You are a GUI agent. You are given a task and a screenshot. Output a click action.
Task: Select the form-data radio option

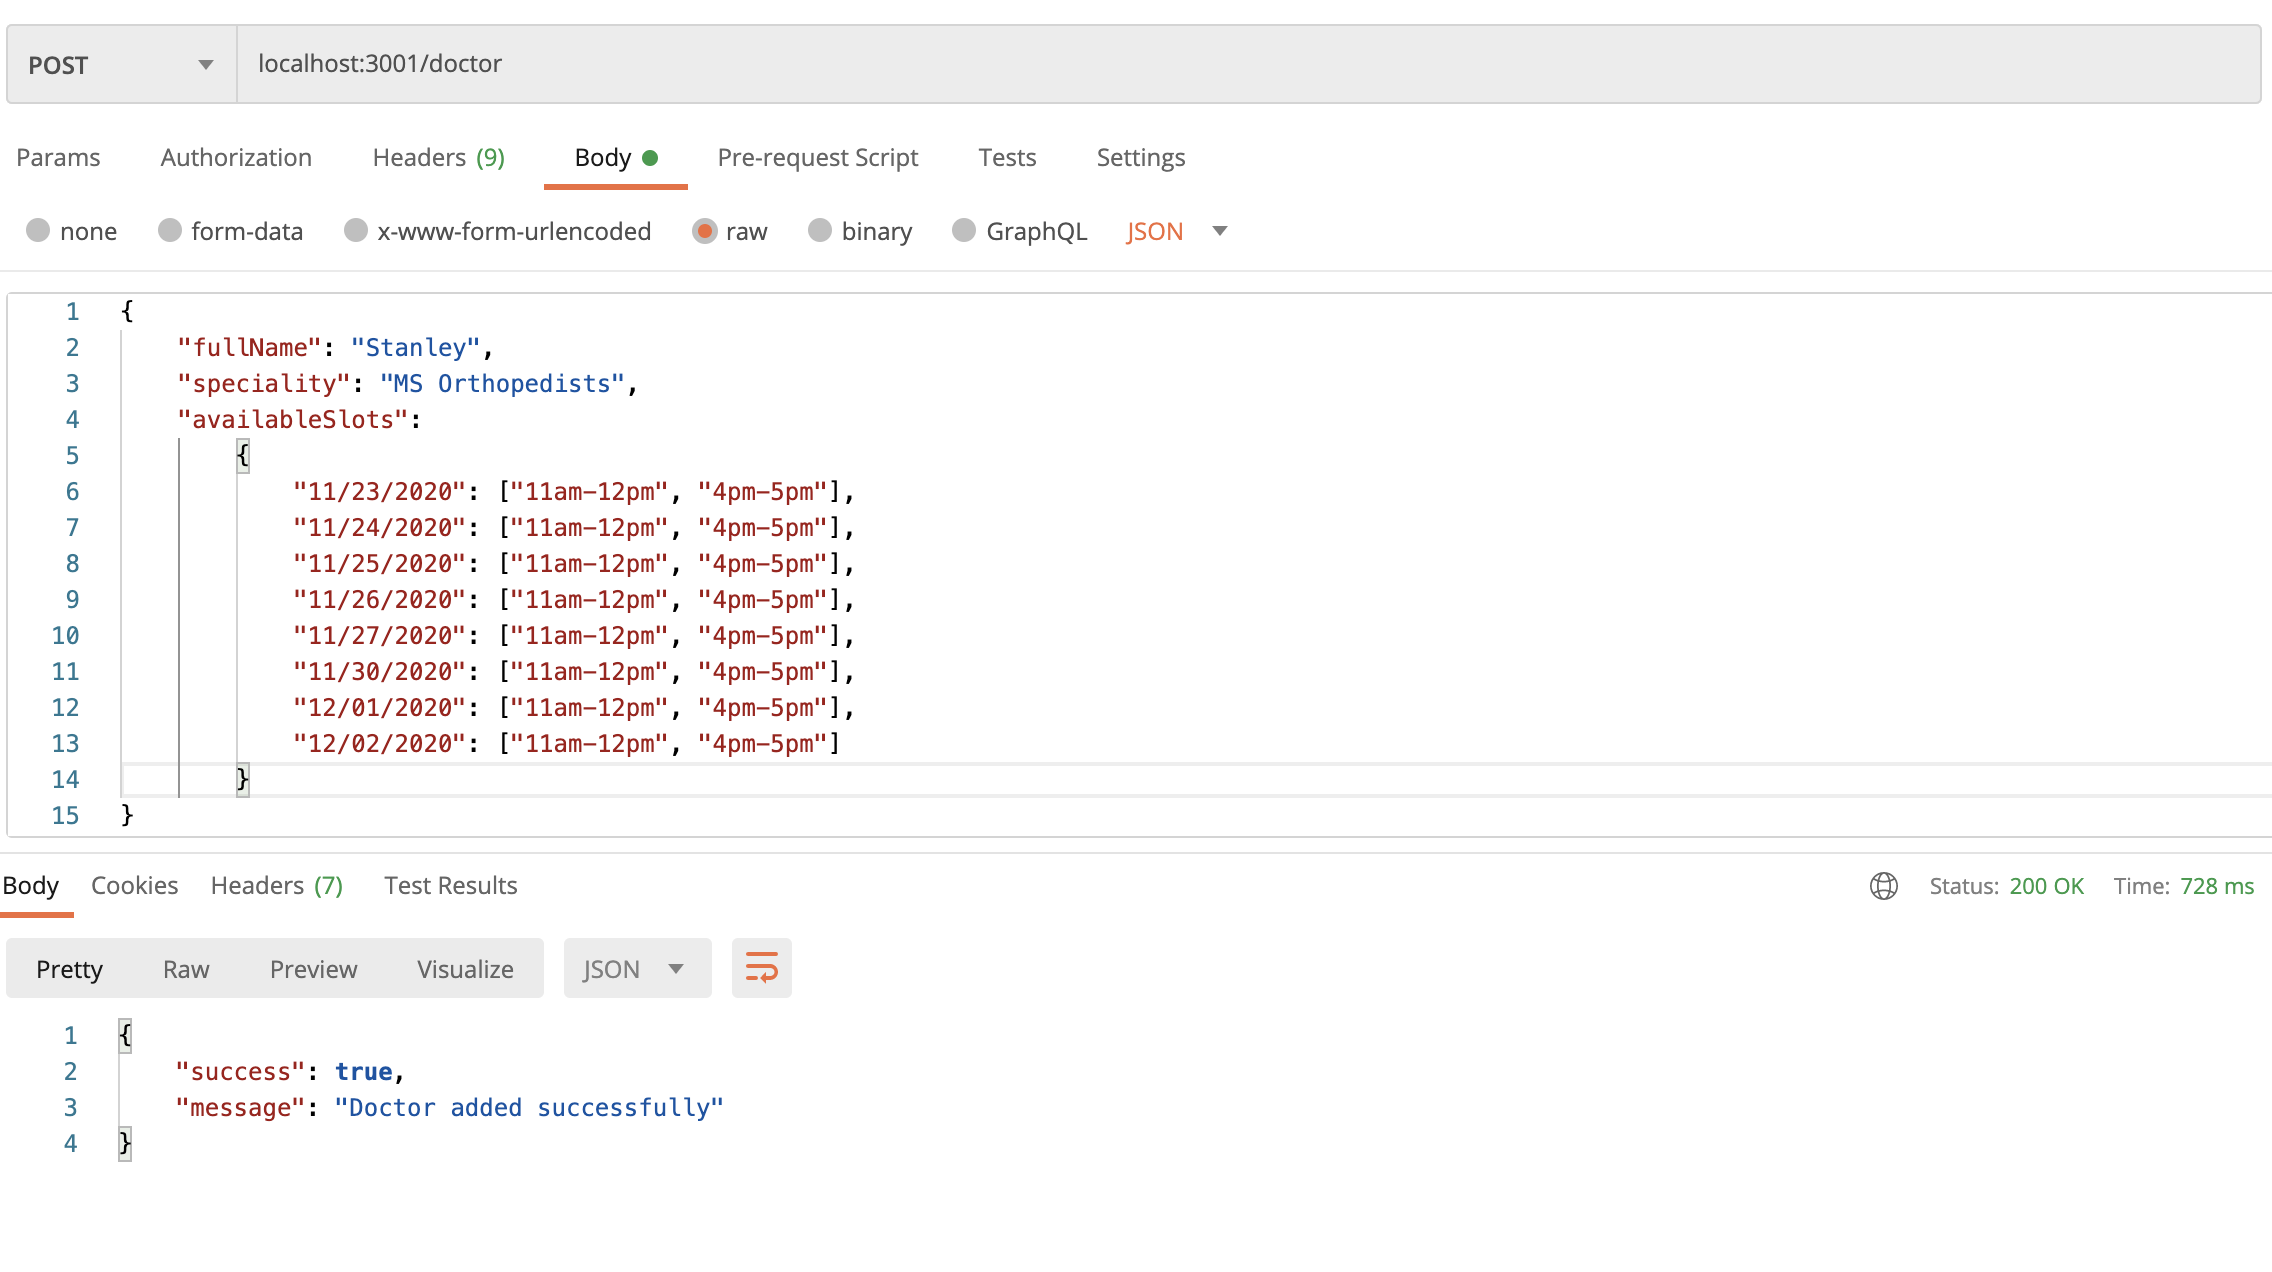point(170,231)
